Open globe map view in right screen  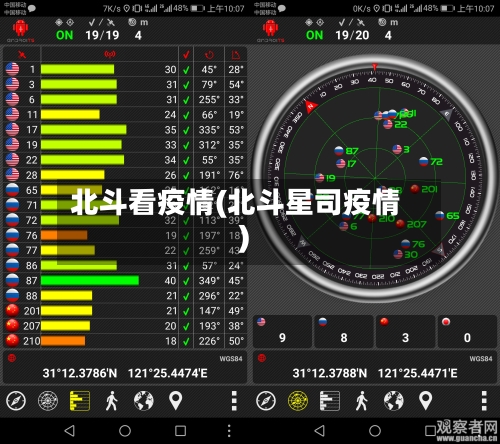[x=394, y=401]
